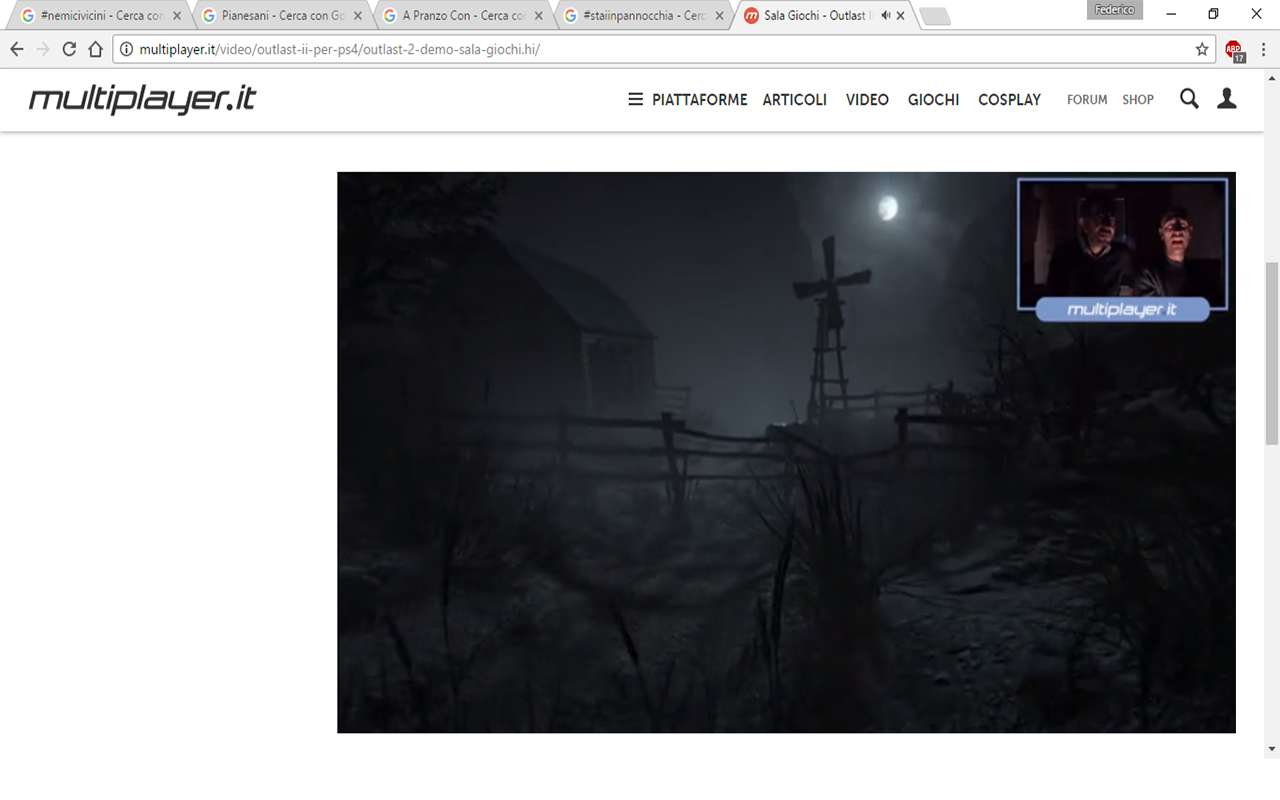
Task: Open the COSPLAY section
Action: coord(1009,100)
